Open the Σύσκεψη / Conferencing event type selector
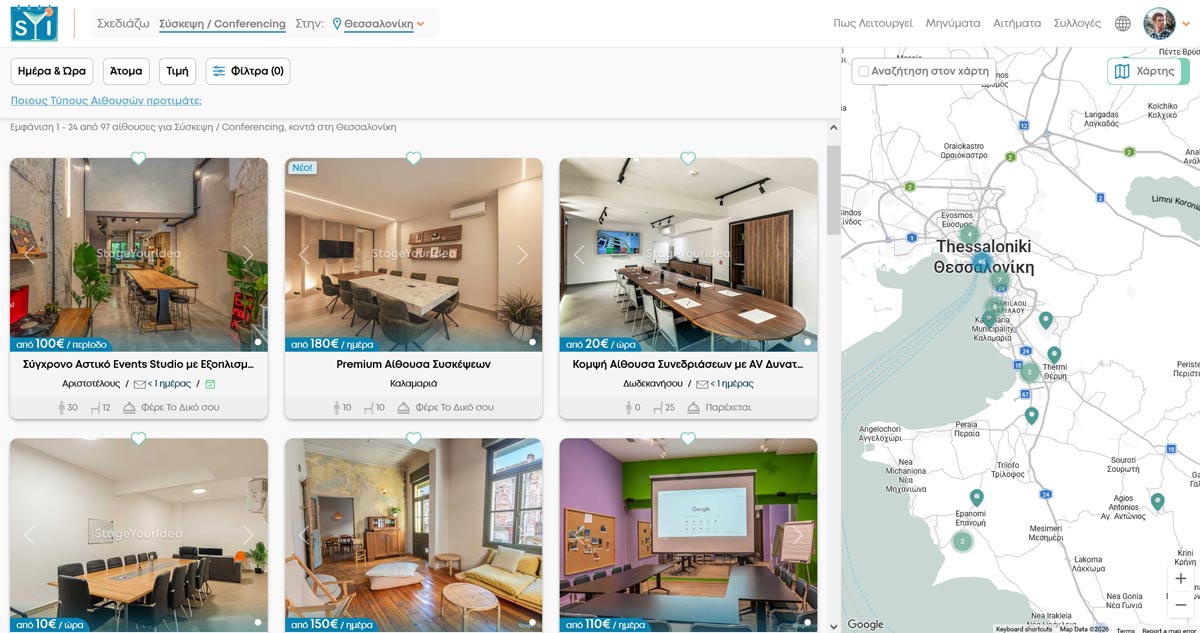The width and height of the screenshot is (1200, 633). click(x=222, y=24)
